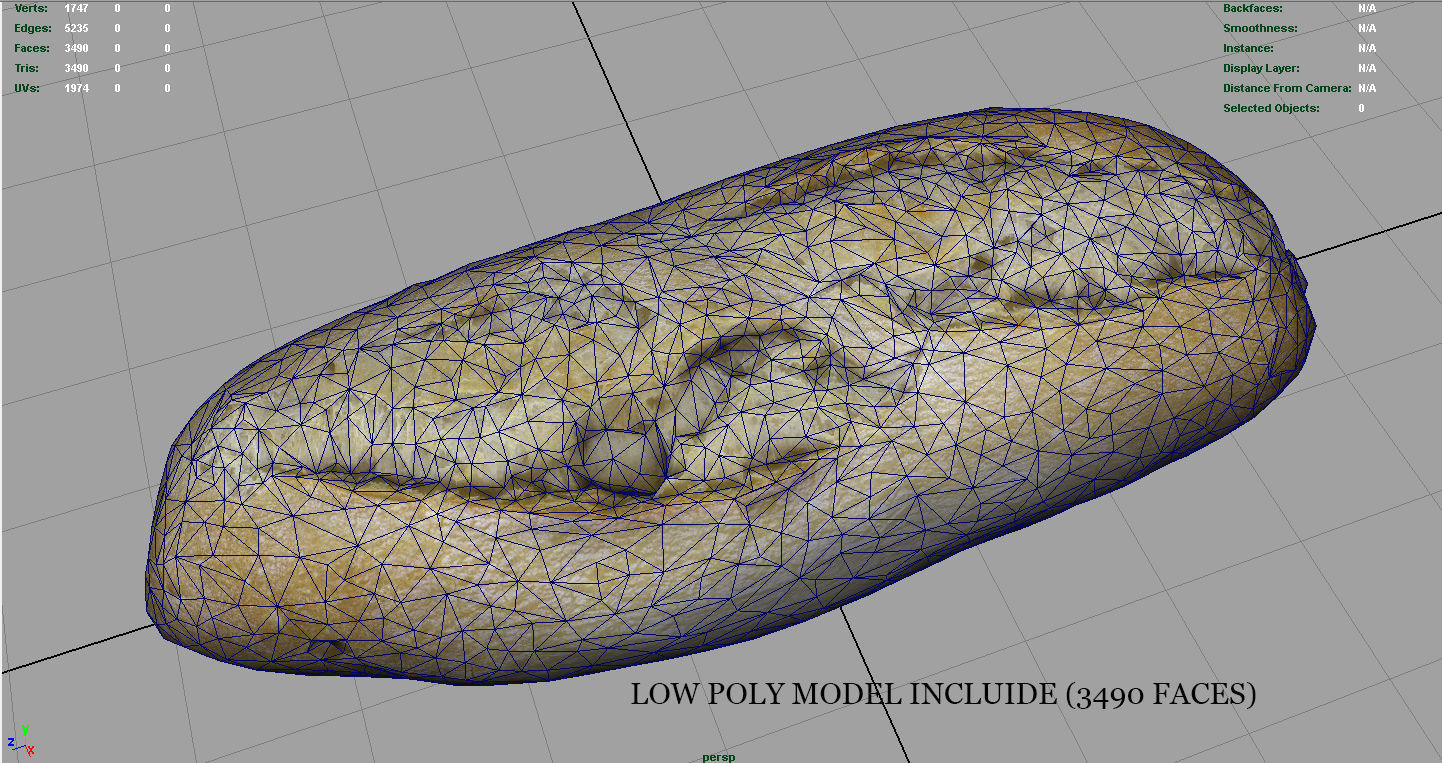Click the 'Faces:' heads-up label
Screen dimensions: 1442x763
(32, 48)
